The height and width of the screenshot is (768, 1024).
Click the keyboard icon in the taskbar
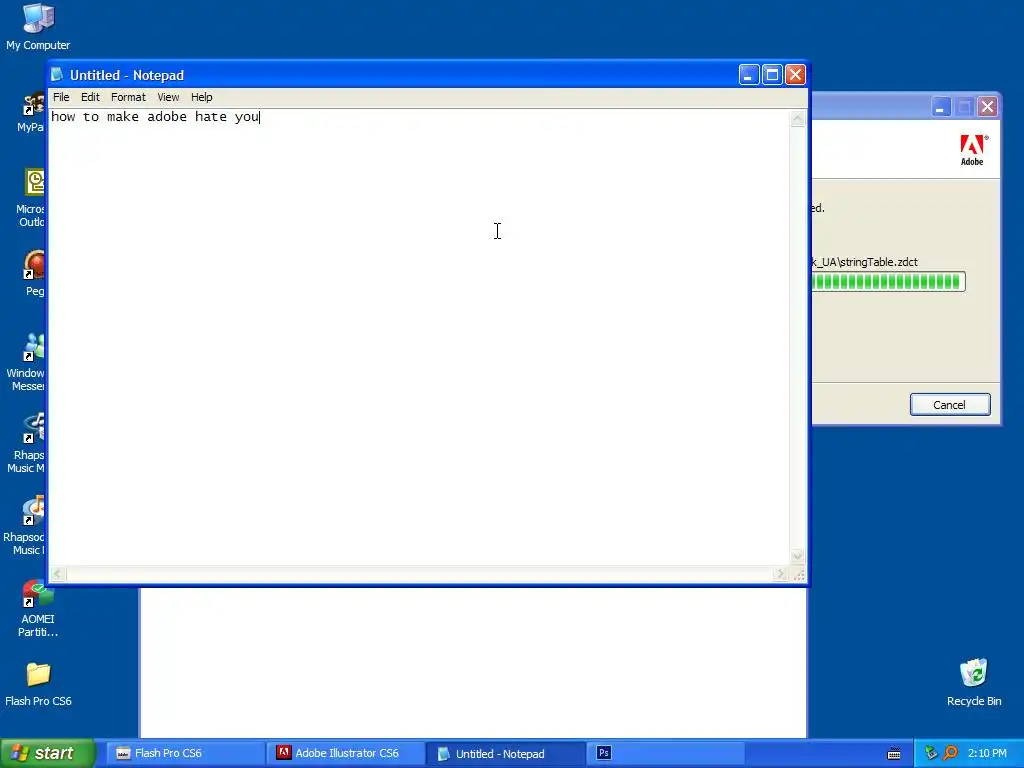(894, 754)
